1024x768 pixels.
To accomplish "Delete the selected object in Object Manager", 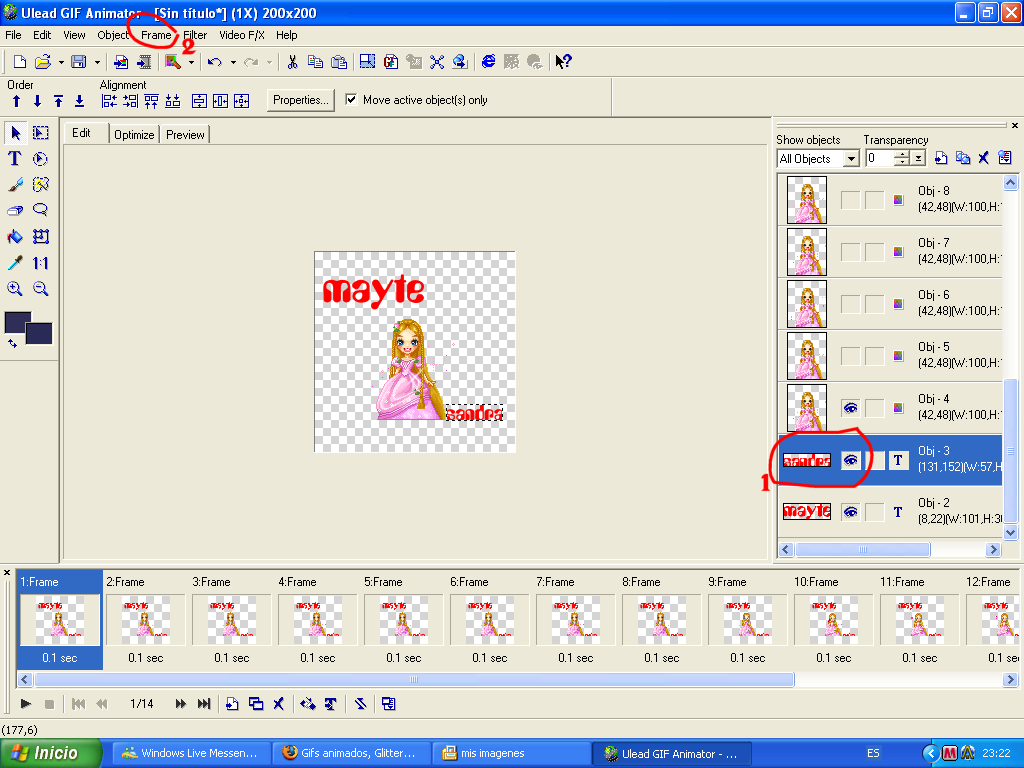I will click(984, 158).
